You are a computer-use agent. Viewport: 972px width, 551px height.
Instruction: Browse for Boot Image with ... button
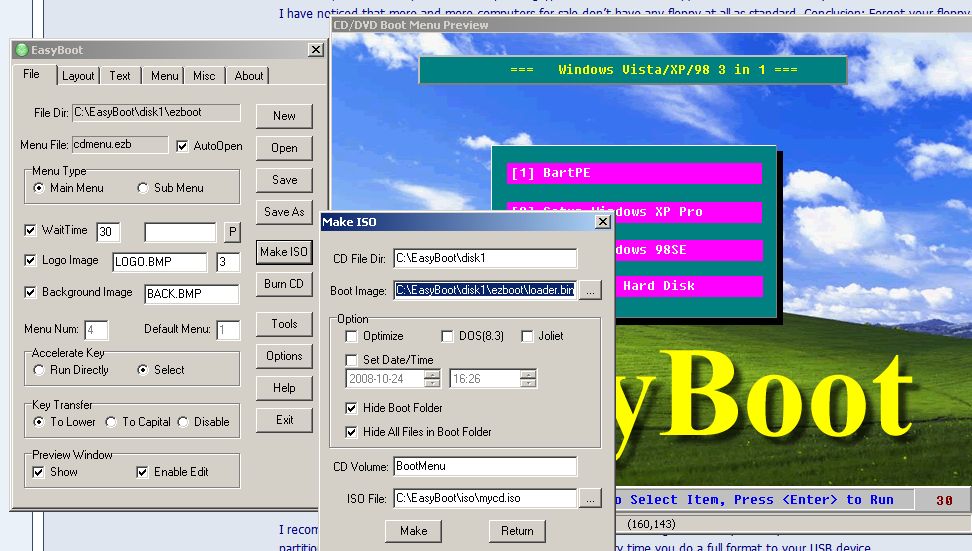pos(590,290)
